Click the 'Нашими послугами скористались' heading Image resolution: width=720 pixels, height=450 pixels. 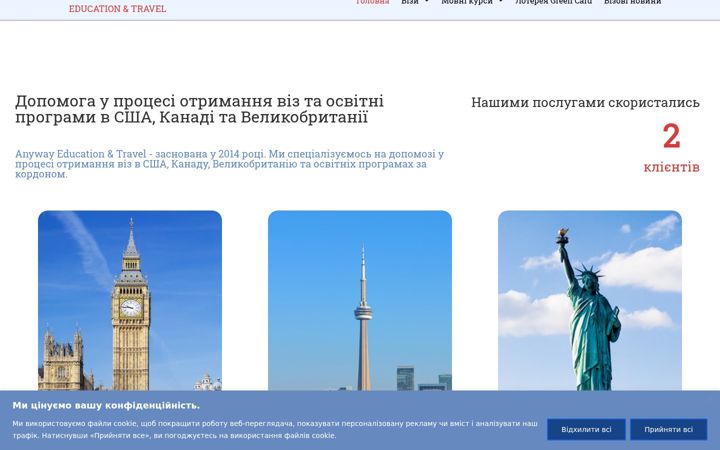point(585,102)
